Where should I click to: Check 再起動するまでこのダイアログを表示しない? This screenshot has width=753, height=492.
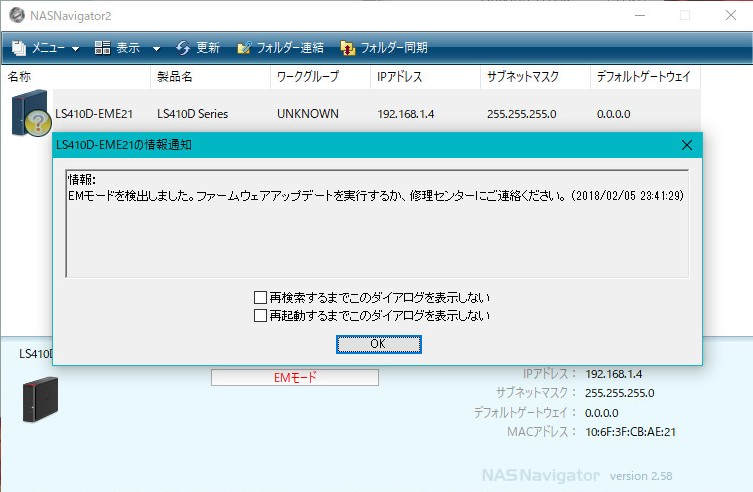point(260,315)
